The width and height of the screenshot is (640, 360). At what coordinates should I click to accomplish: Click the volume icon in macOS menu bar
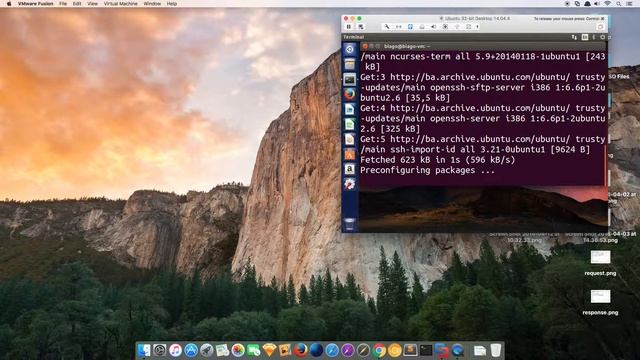(597, 4)
